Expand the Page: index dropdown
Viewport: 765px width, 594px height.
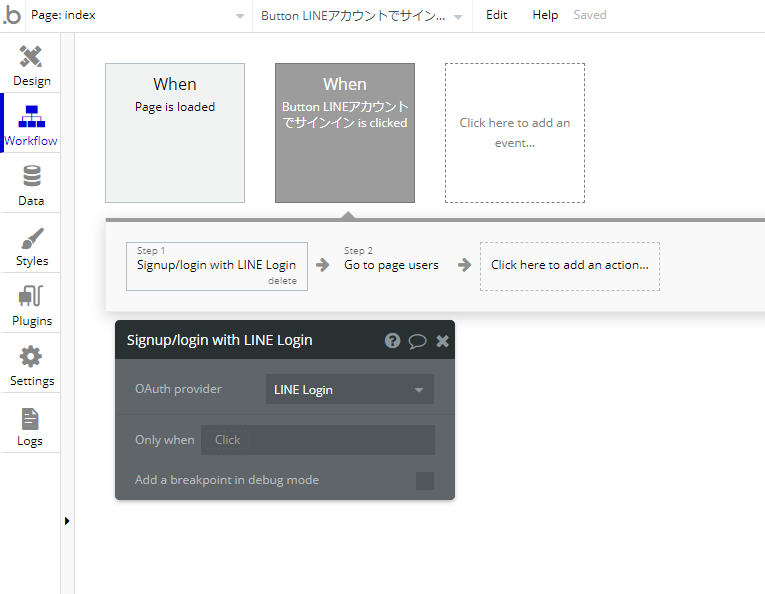pos(138,16)
